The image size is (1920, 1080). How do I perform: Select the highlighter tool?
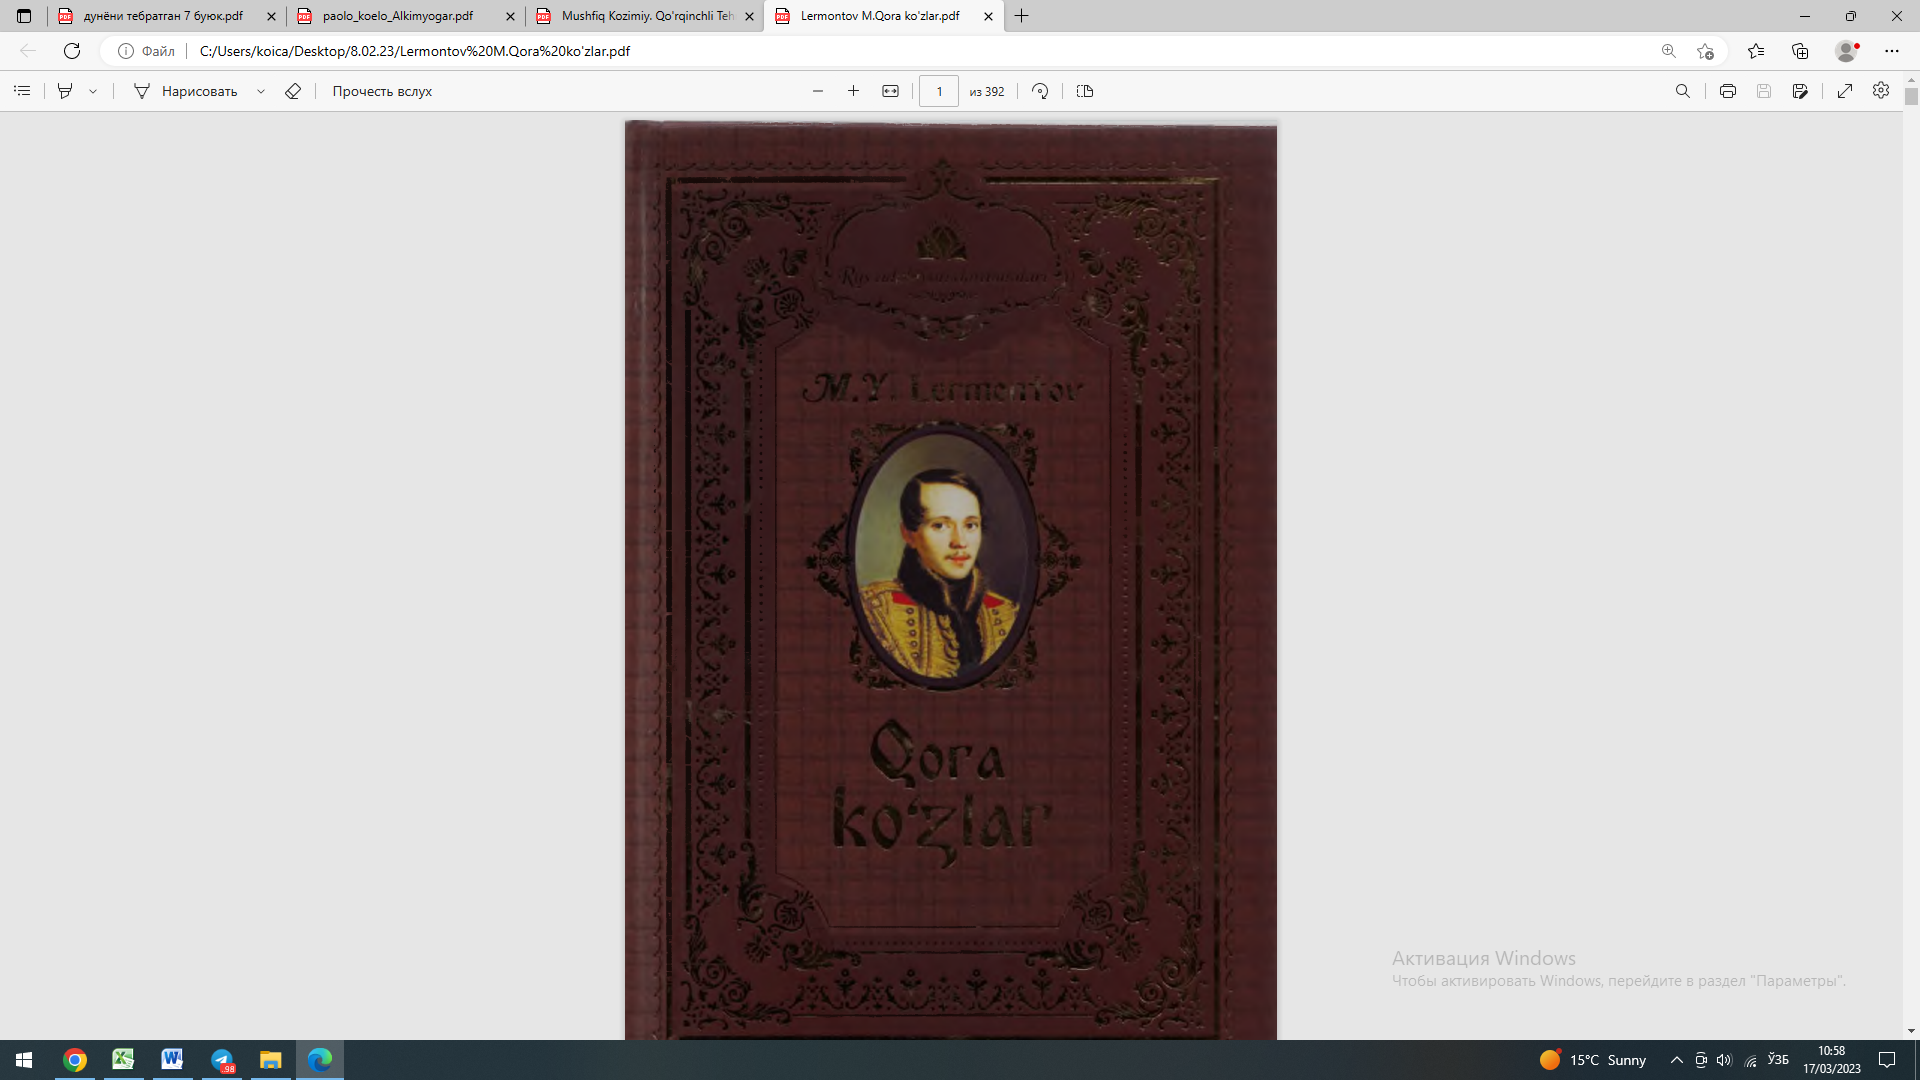point(65,91)
